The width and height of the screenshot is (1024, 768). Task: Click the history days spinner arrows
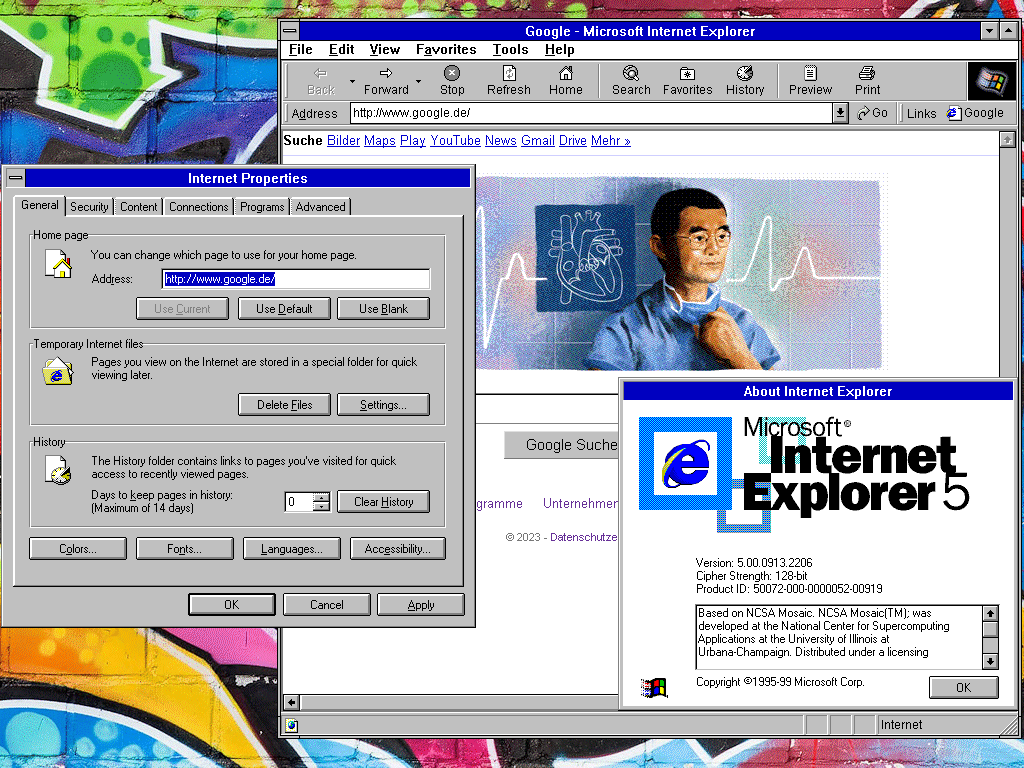pos(321,502)
